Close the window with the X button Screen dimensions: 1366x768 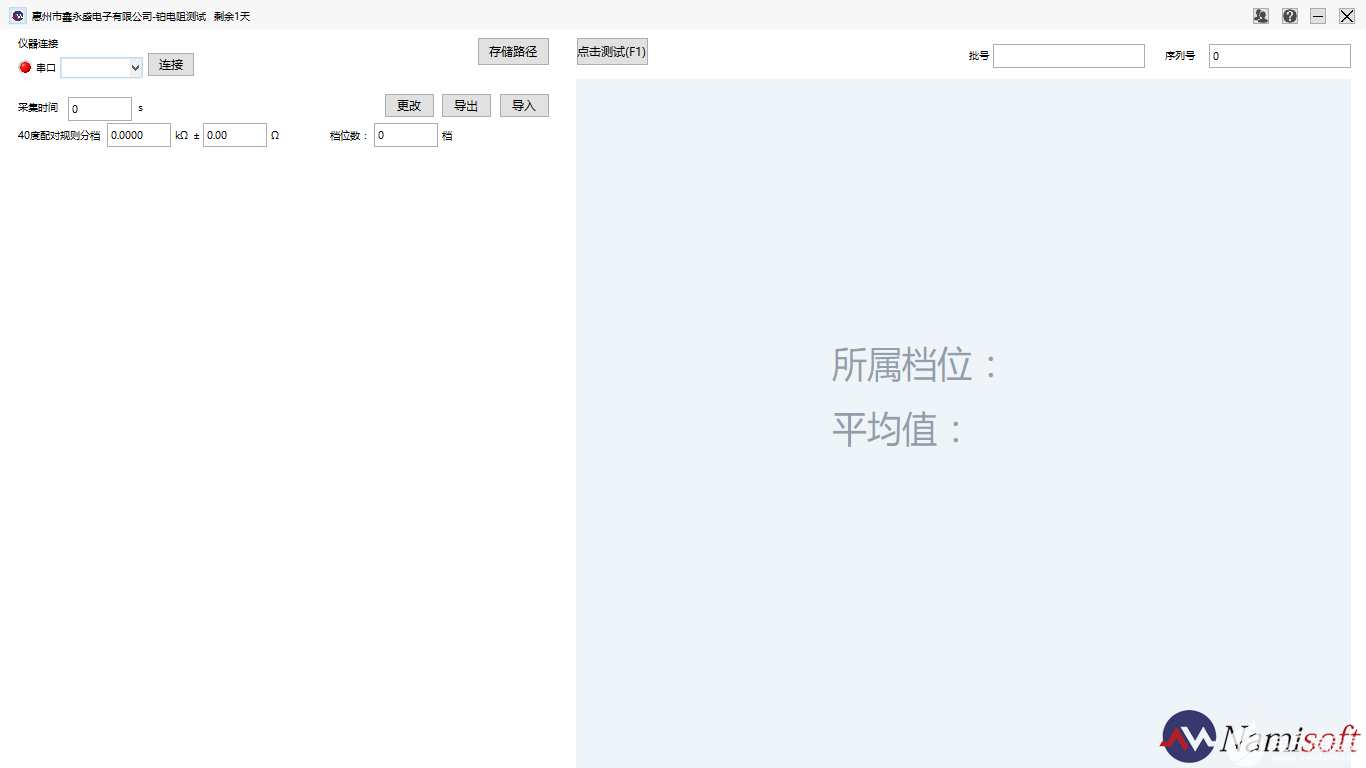1347,16
